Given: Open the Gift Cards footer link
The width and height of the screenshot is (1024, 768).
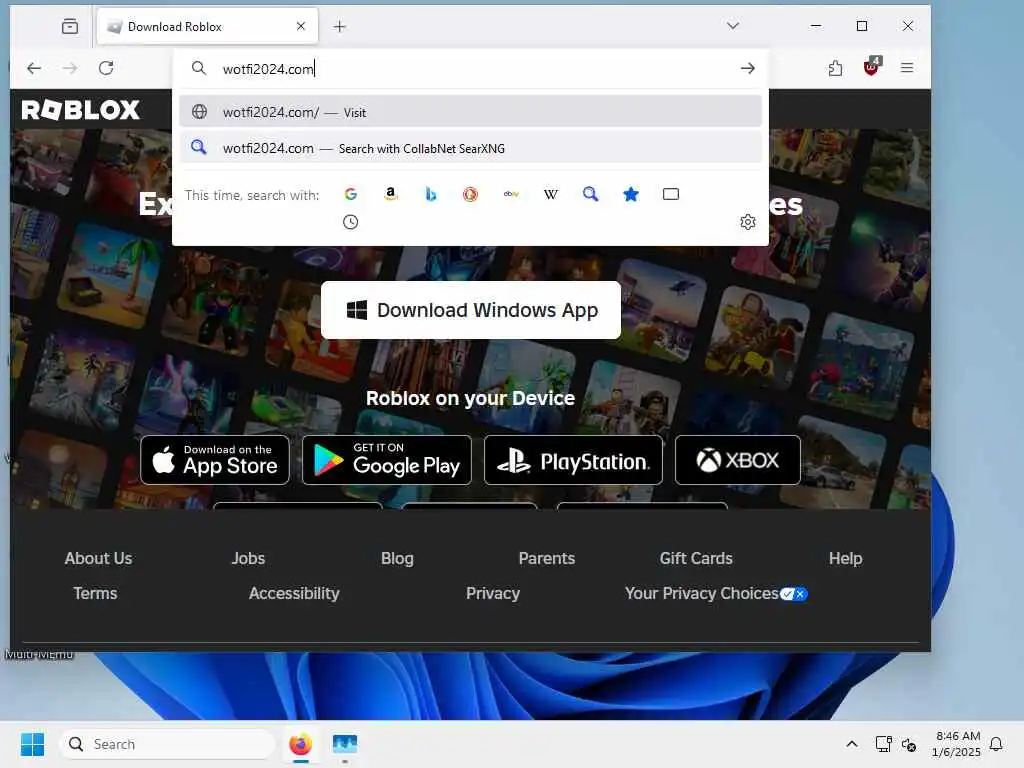Looking at the screenshot, I should click(x=696, y=558).
